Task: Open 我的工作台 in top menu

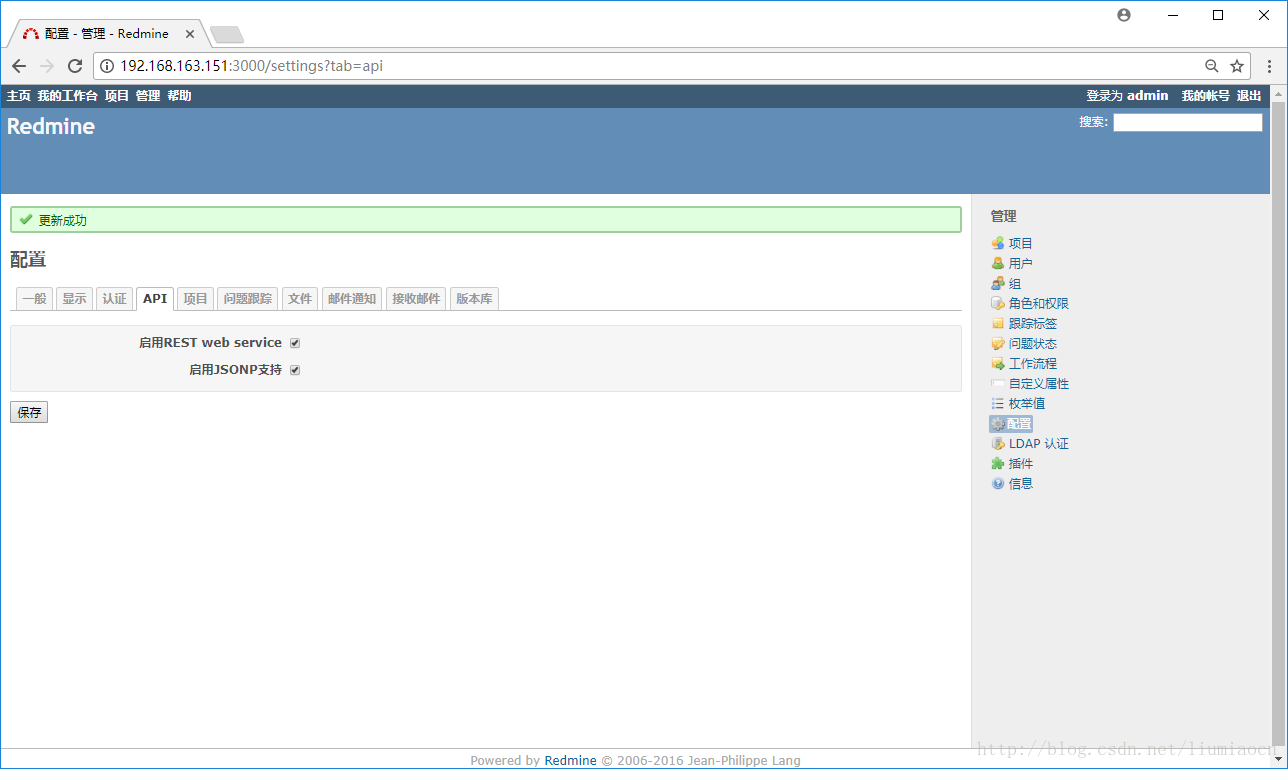Action: click(68, 96)
